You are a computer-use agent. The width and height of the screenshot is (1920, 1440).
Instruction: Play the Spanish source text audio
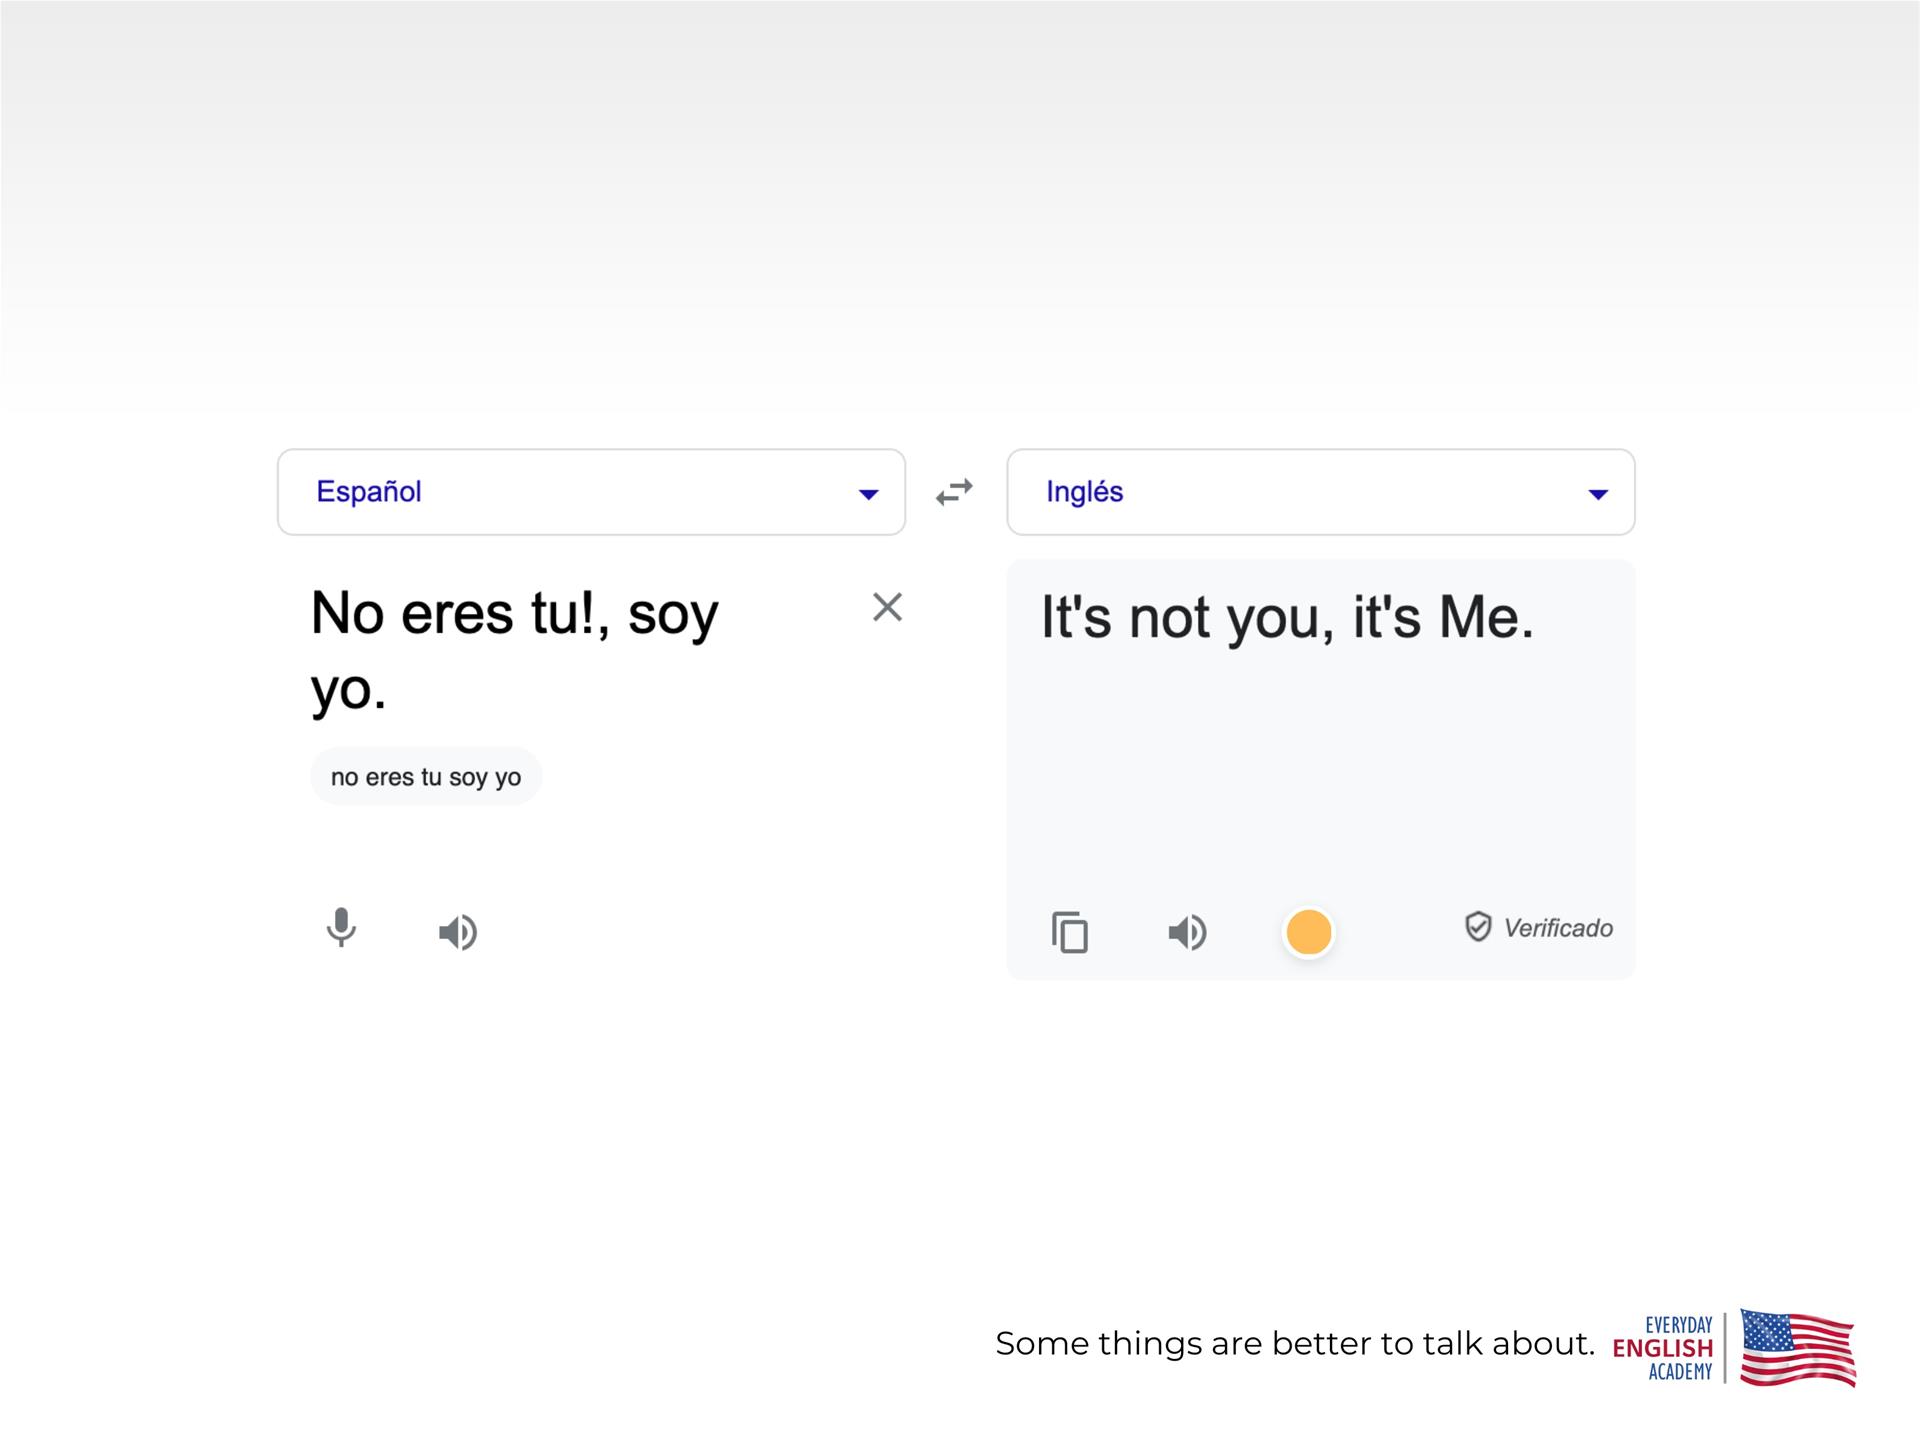coord(458,932)
